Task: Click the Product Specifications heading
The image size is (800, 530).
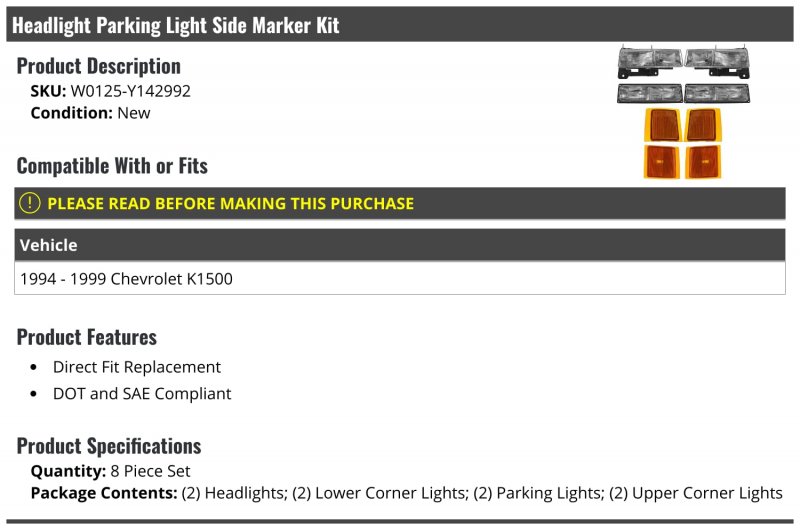Action: pos(109,445)
